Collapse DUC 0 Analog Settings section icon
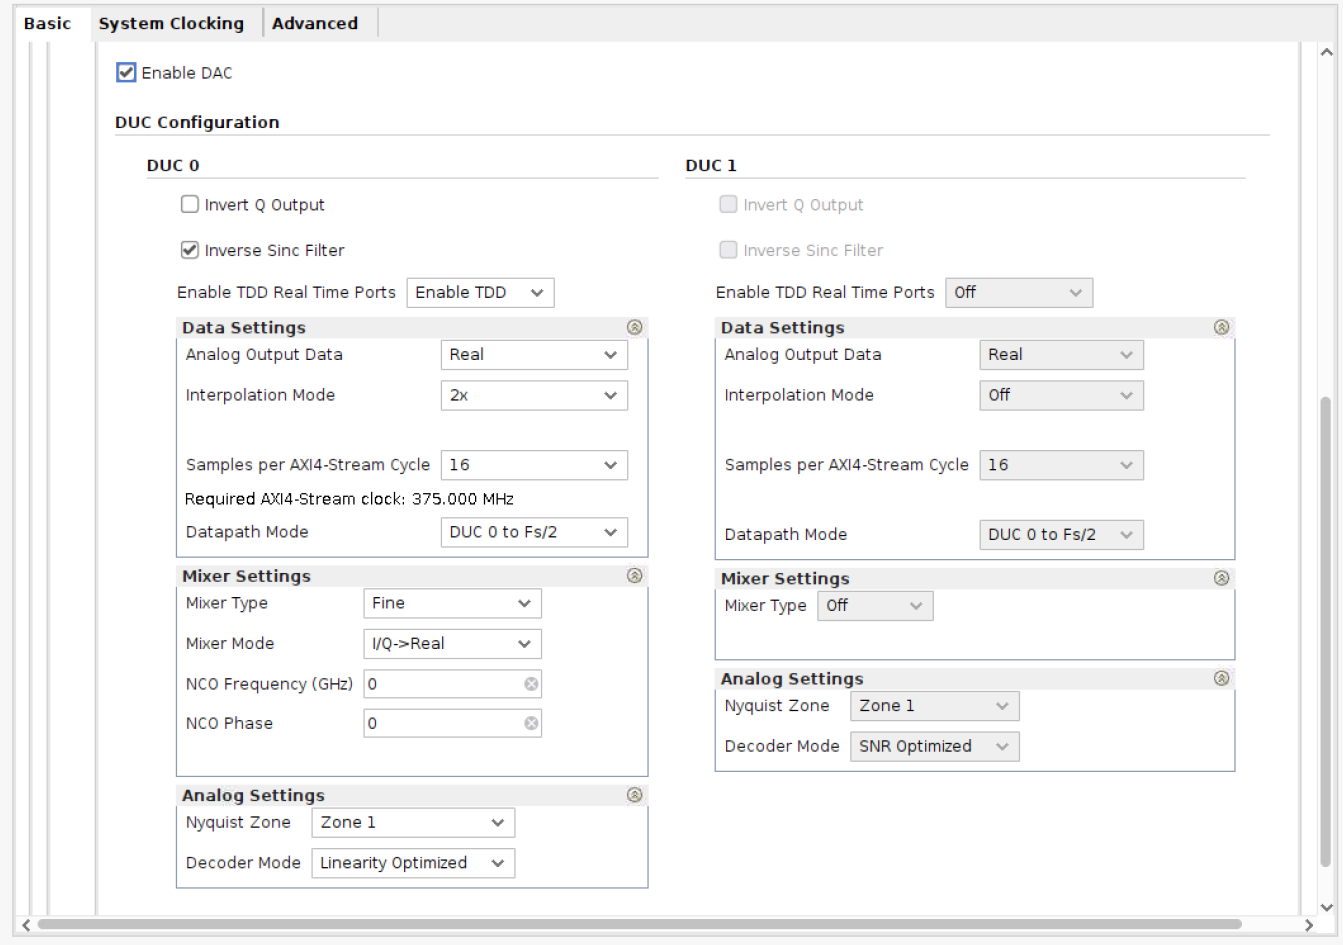 (x=634, y=795)
